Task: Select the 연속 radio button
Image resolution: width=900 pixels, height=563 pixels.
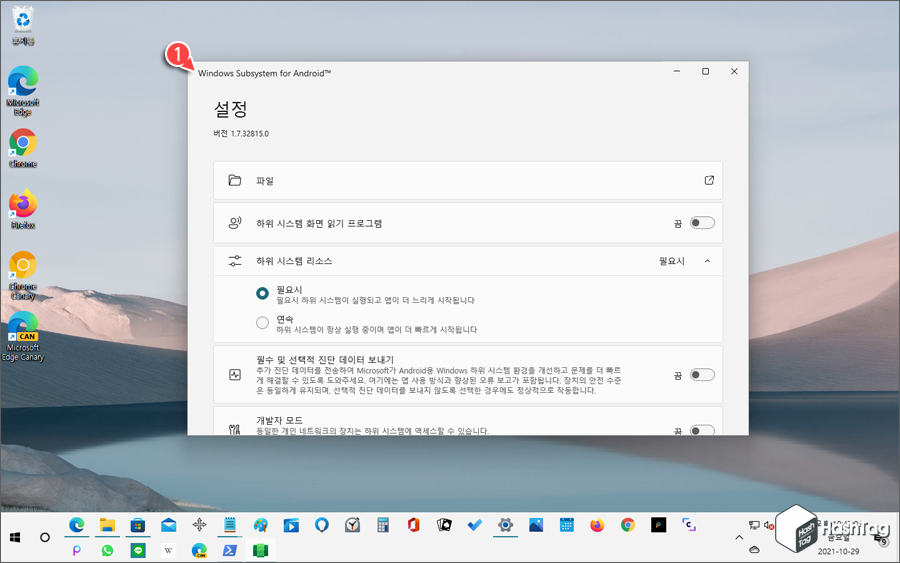Action: coord(262,323)
